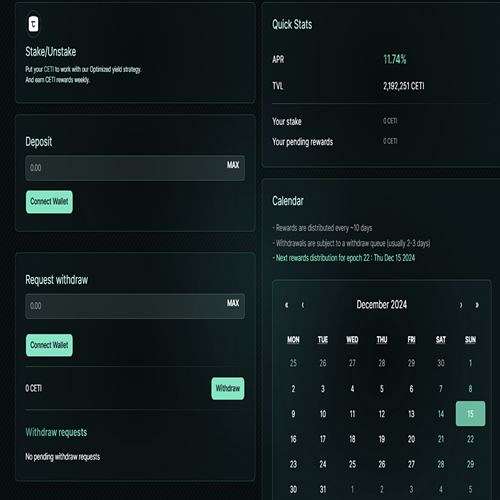Click November 25 in the calendar grid

tap(293, 363)
